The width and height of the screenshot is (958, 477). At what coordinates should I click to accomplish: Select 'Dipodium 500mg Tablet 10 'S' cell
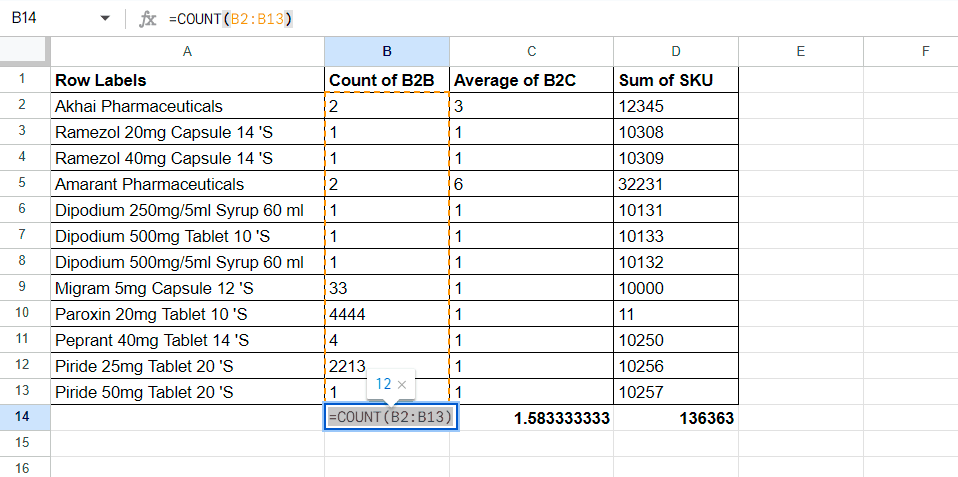tap(188, 236)
